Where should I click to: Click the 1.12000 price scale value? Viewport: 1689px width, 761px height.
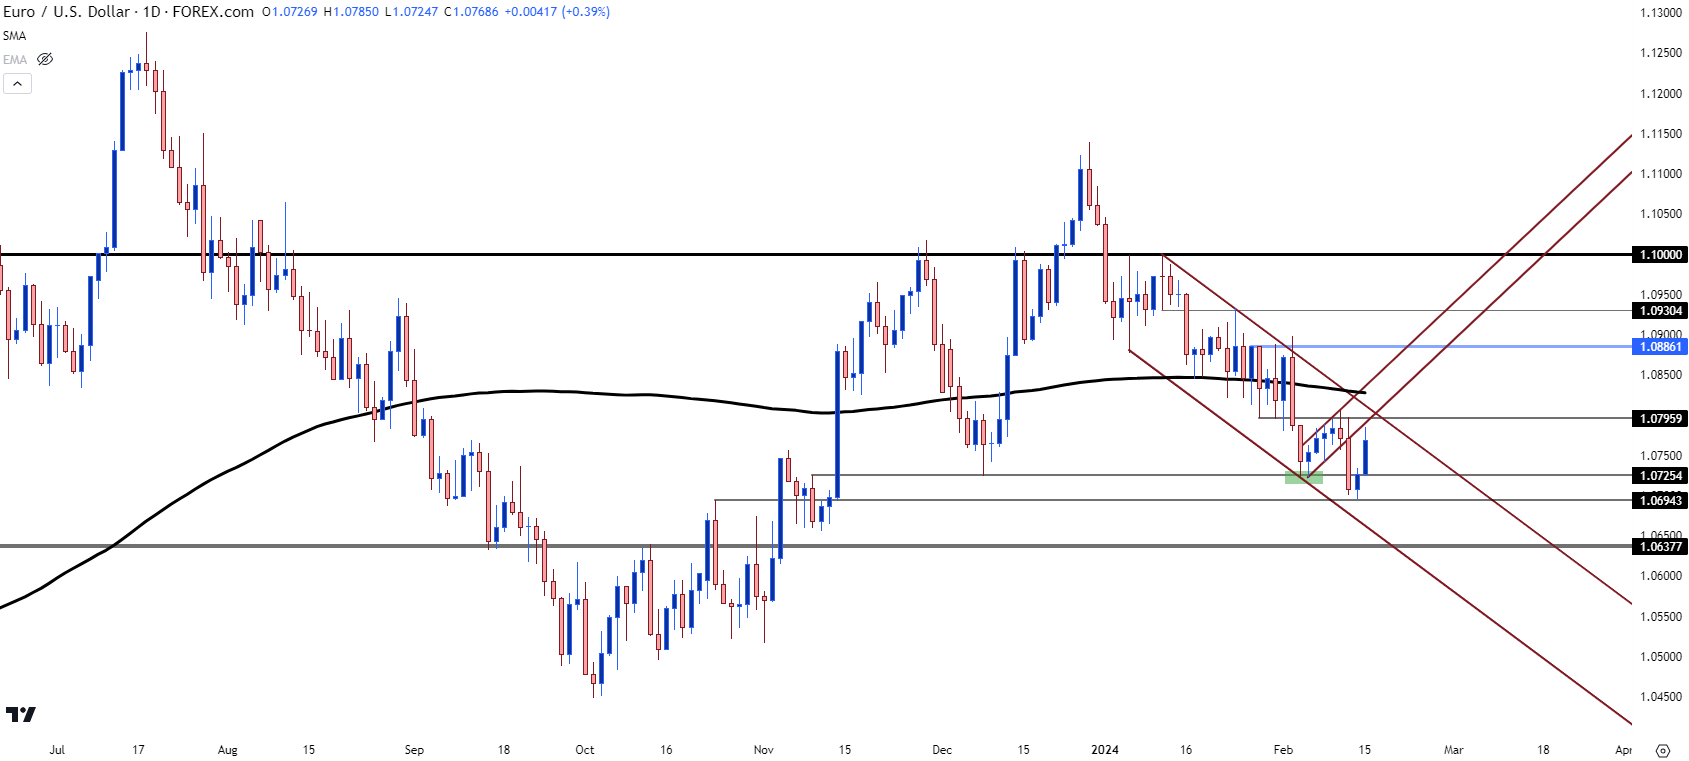(x=1660, y=94)
